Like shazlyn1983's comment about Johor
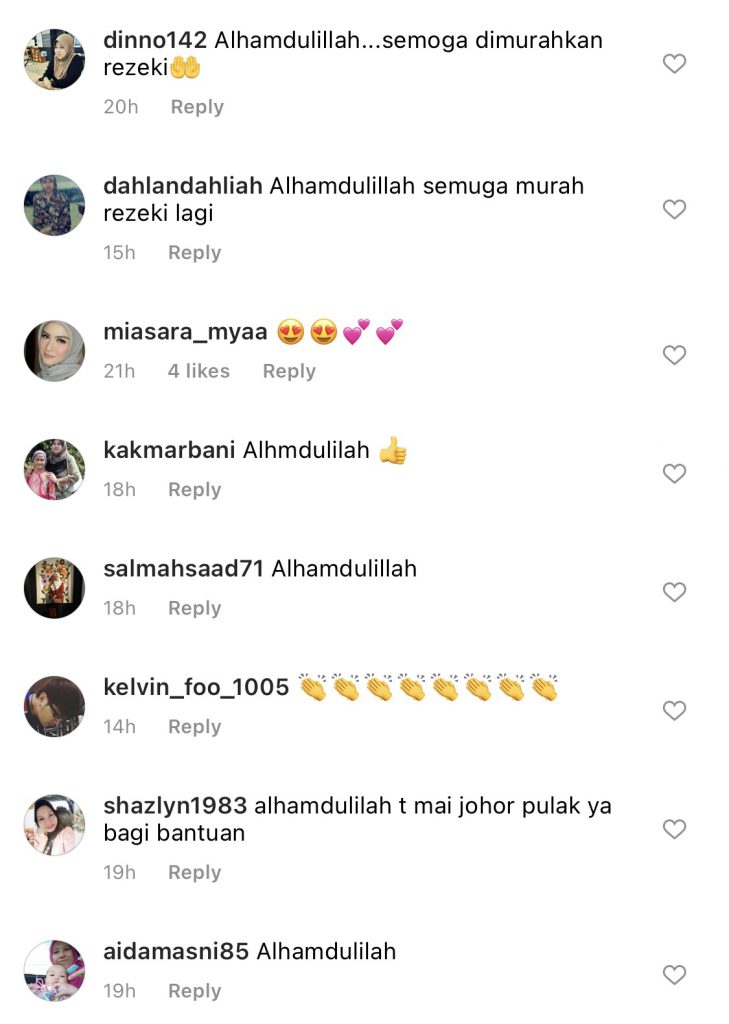Viewport: 729px width, 1024px height. click(x=674, y=829)
